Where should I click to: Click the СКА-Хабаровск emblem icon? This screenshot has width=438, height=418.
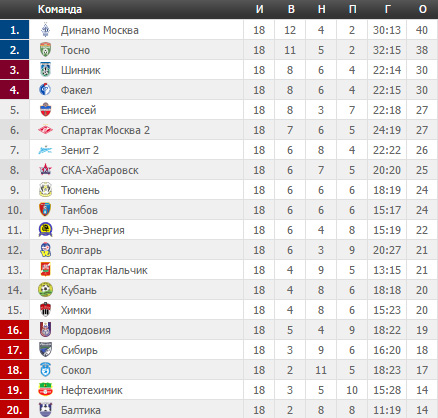click(x=45, y=170)
